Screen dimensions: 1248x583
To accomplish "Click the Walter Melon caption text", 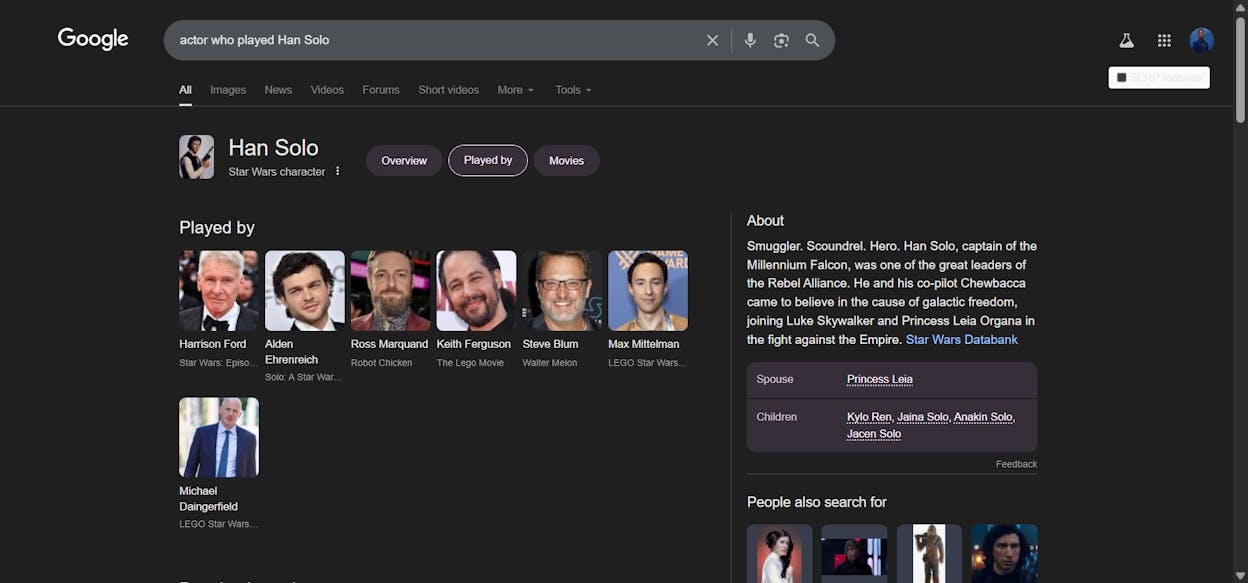I will point(550,363).
